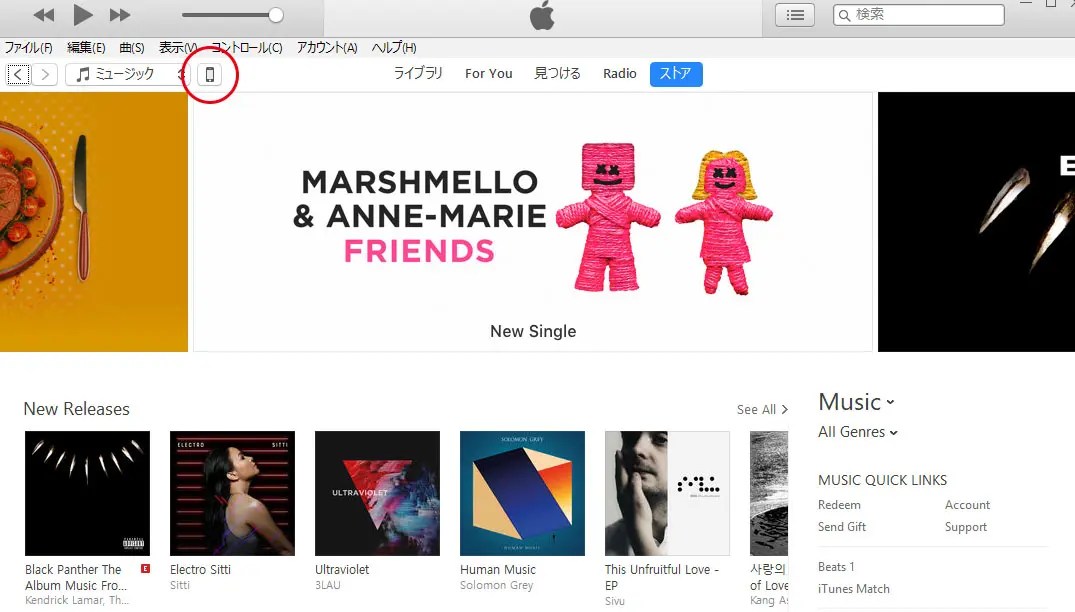1075x612 pixels.
Task: Switch to the Radio tab
Action: (620, 73)
